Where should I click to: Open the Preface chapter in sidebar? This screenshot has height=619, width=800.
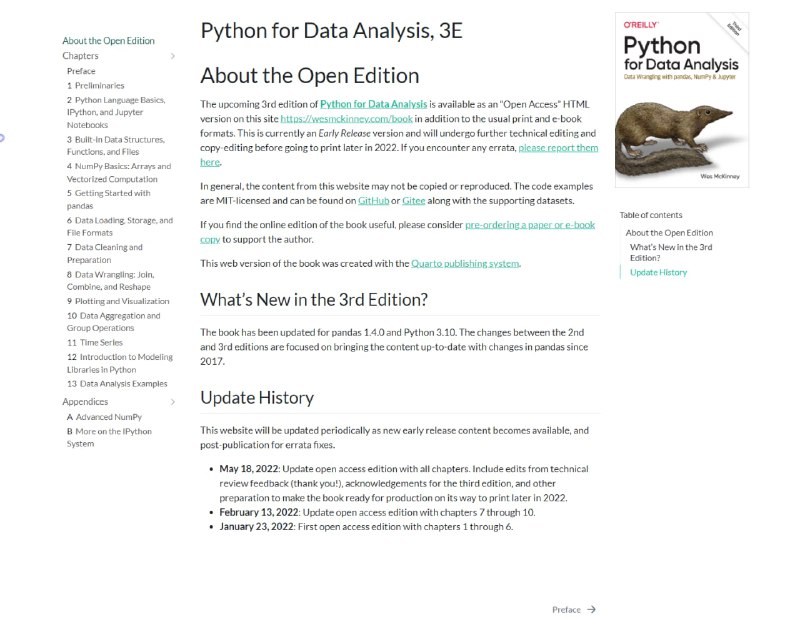click(81, 71)
